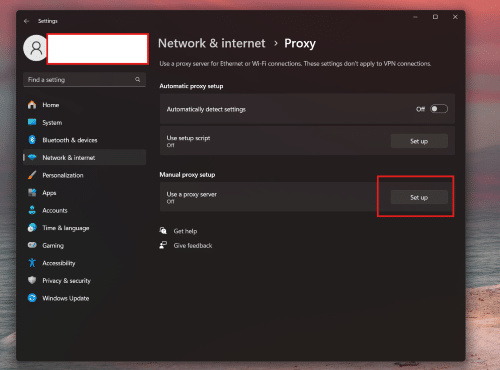
Task: Click the Proxy page title
Action: click(x=300, y=44)
